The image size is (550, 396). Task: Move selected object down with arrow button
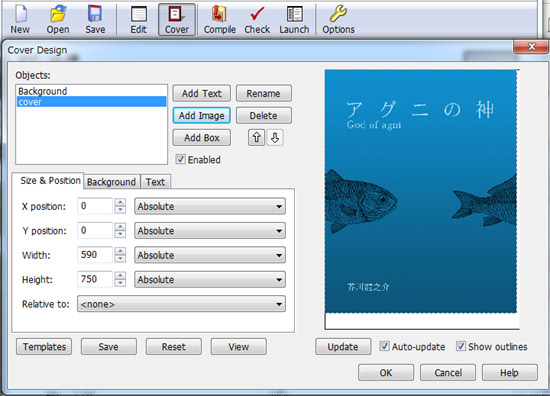[x=275, y=137]
